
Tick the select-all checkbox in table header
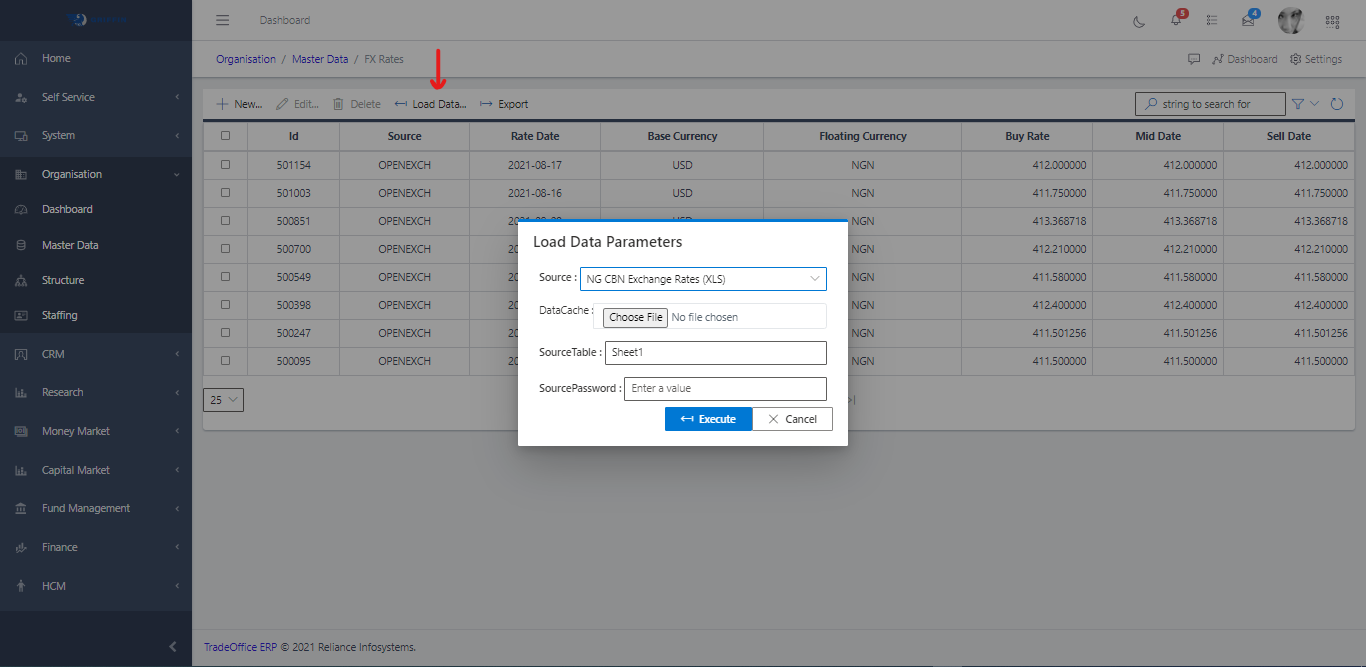[225, 136]
